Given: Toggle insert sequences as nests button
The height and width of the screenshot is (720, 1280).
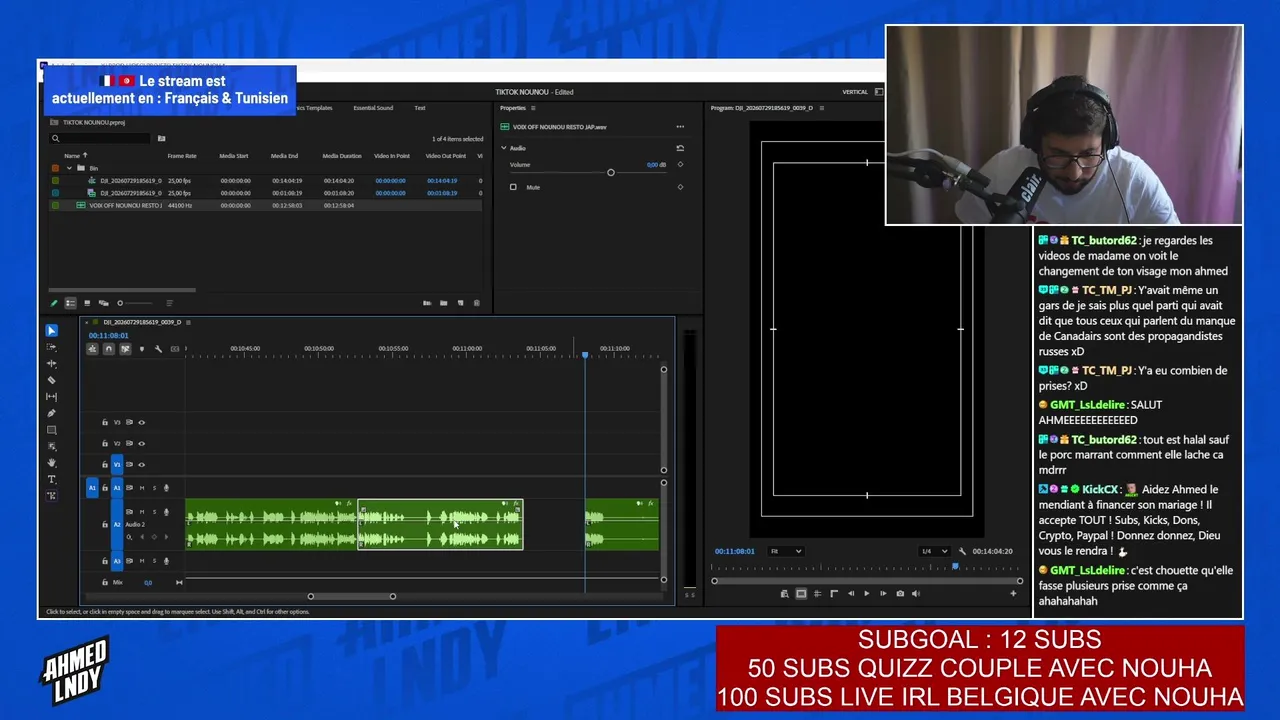Looking at the screenshot, I should point(92,349).
